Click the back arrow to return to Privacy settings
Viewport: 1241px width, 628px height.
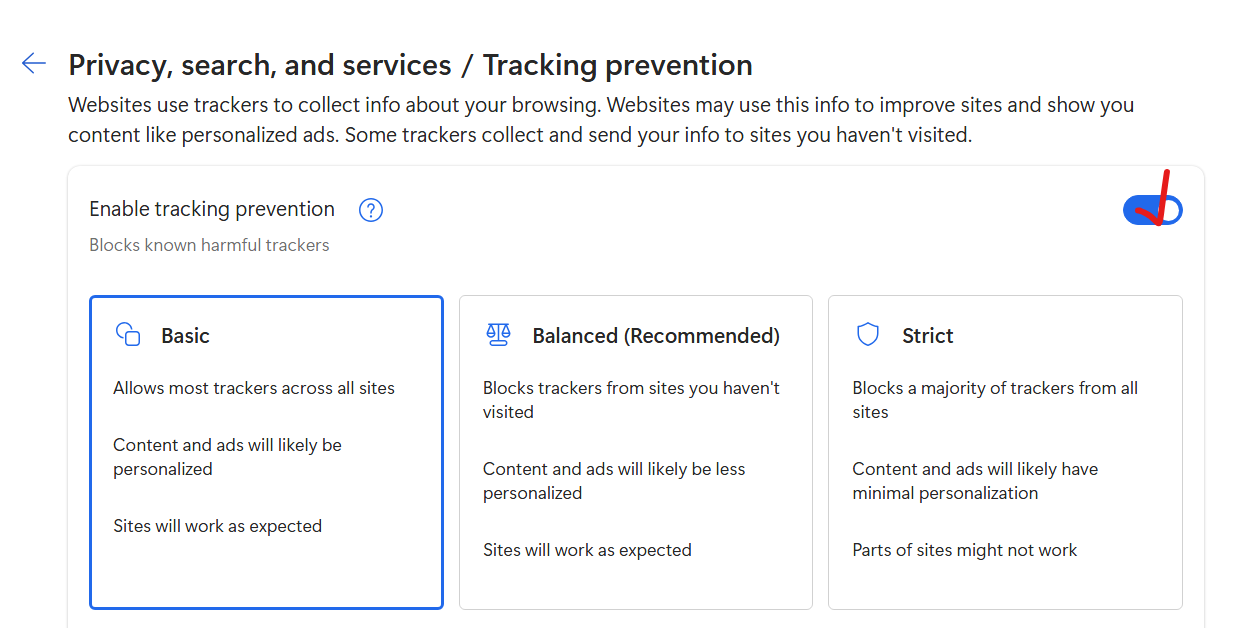point(33,63)
